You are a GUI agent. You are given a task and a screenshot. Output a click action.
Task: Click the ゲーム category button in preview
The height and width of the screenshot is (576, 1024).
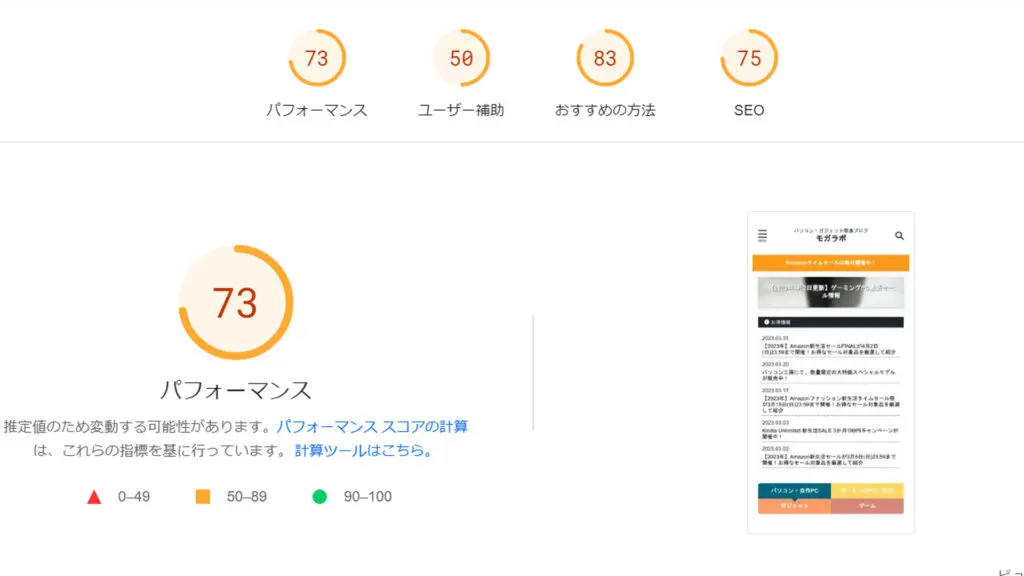click(867, 506)
